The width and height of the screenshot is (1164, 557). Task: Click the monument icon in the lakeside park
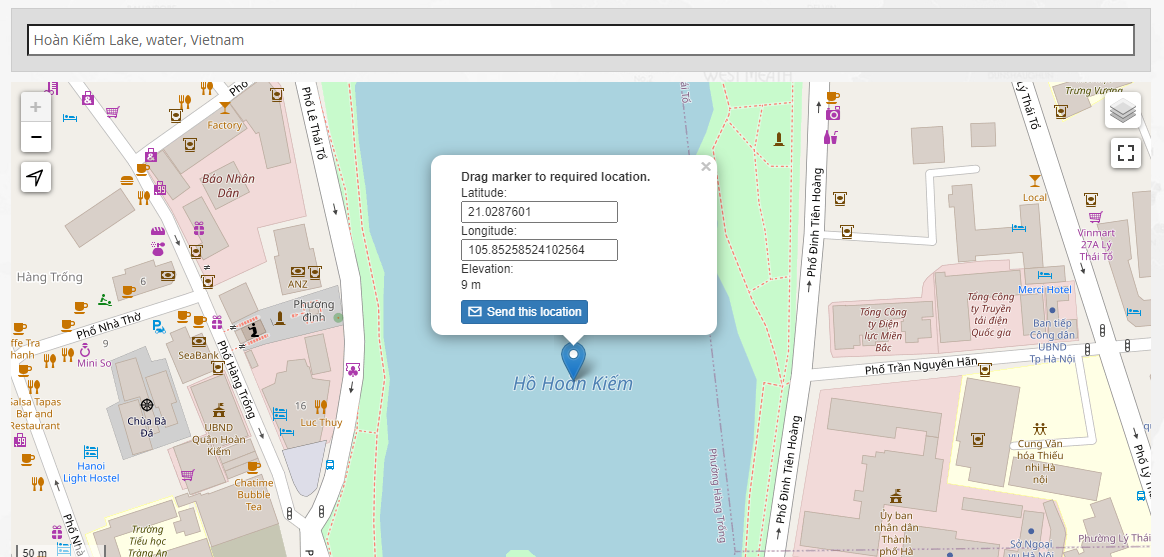pyautogui.click(x=779, y=139)
